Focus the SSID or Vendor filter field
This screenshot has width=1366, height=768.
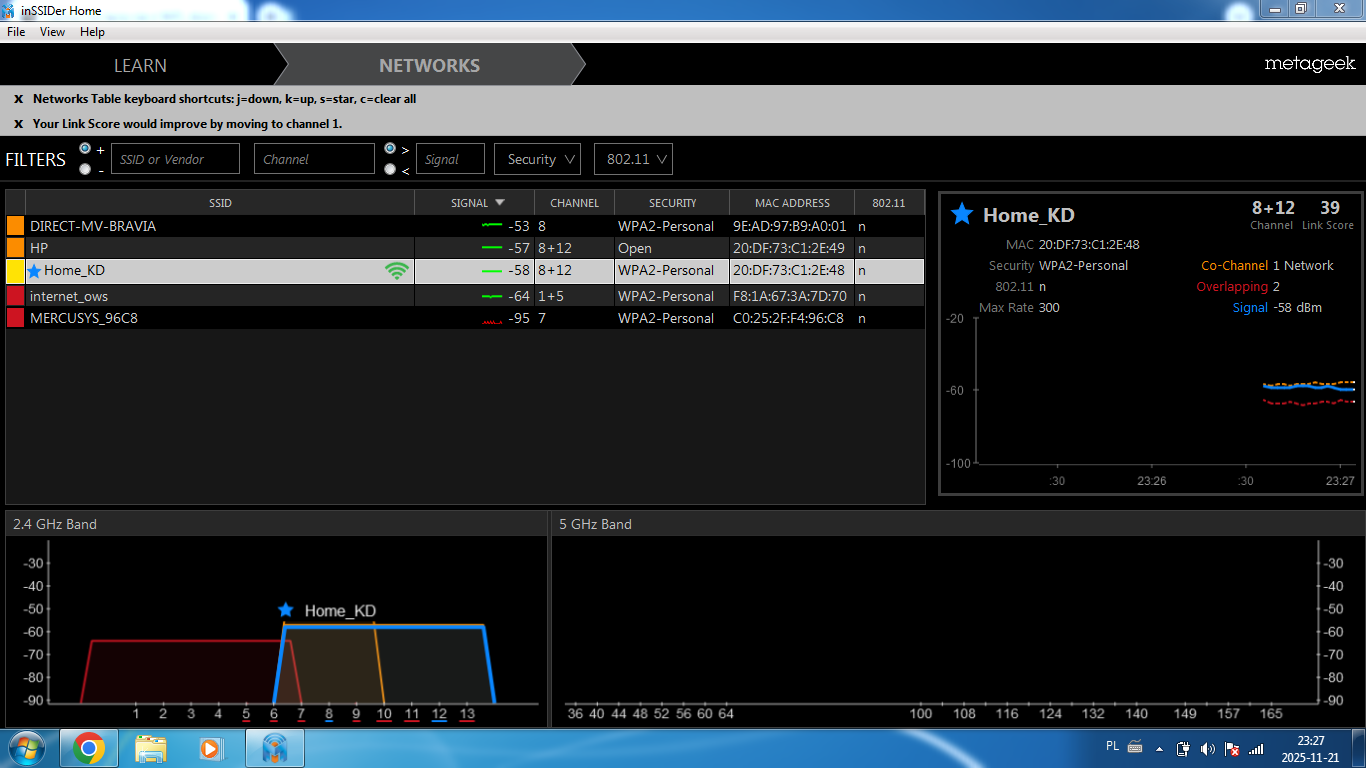click(x=175, y=159)
